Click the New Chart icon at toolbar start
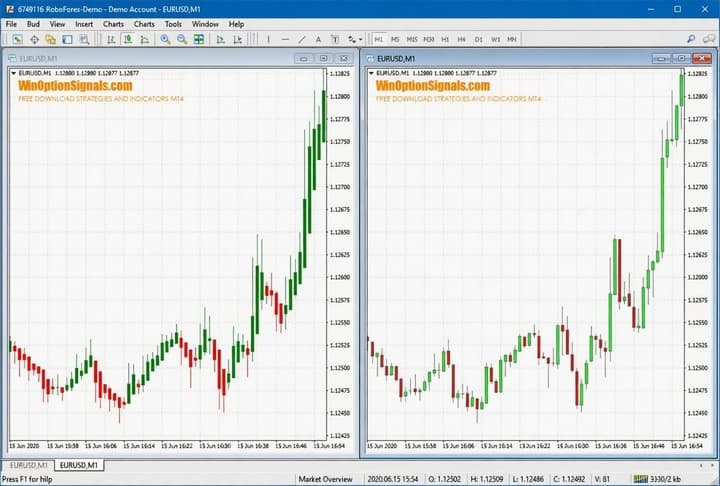The width and height of the screenshot is (720, 486). point(17,40)
